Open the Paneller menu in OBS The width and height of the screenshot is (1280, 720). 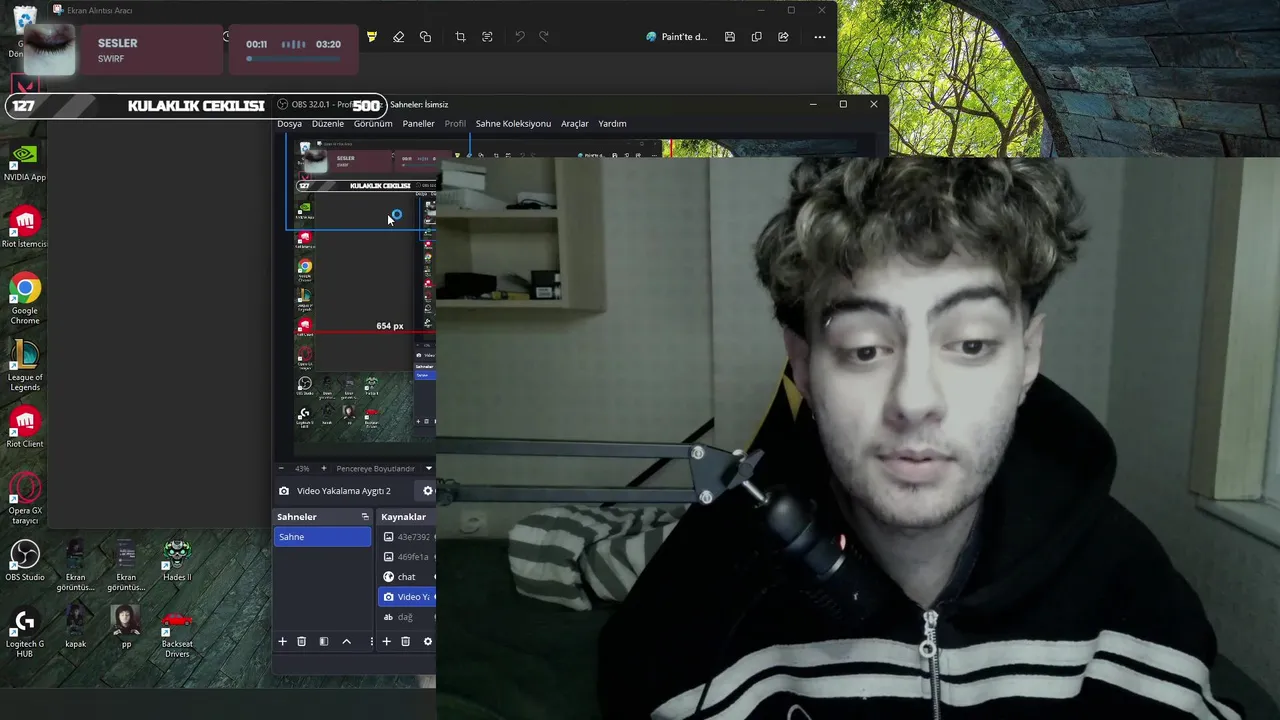tap(418, 124)
